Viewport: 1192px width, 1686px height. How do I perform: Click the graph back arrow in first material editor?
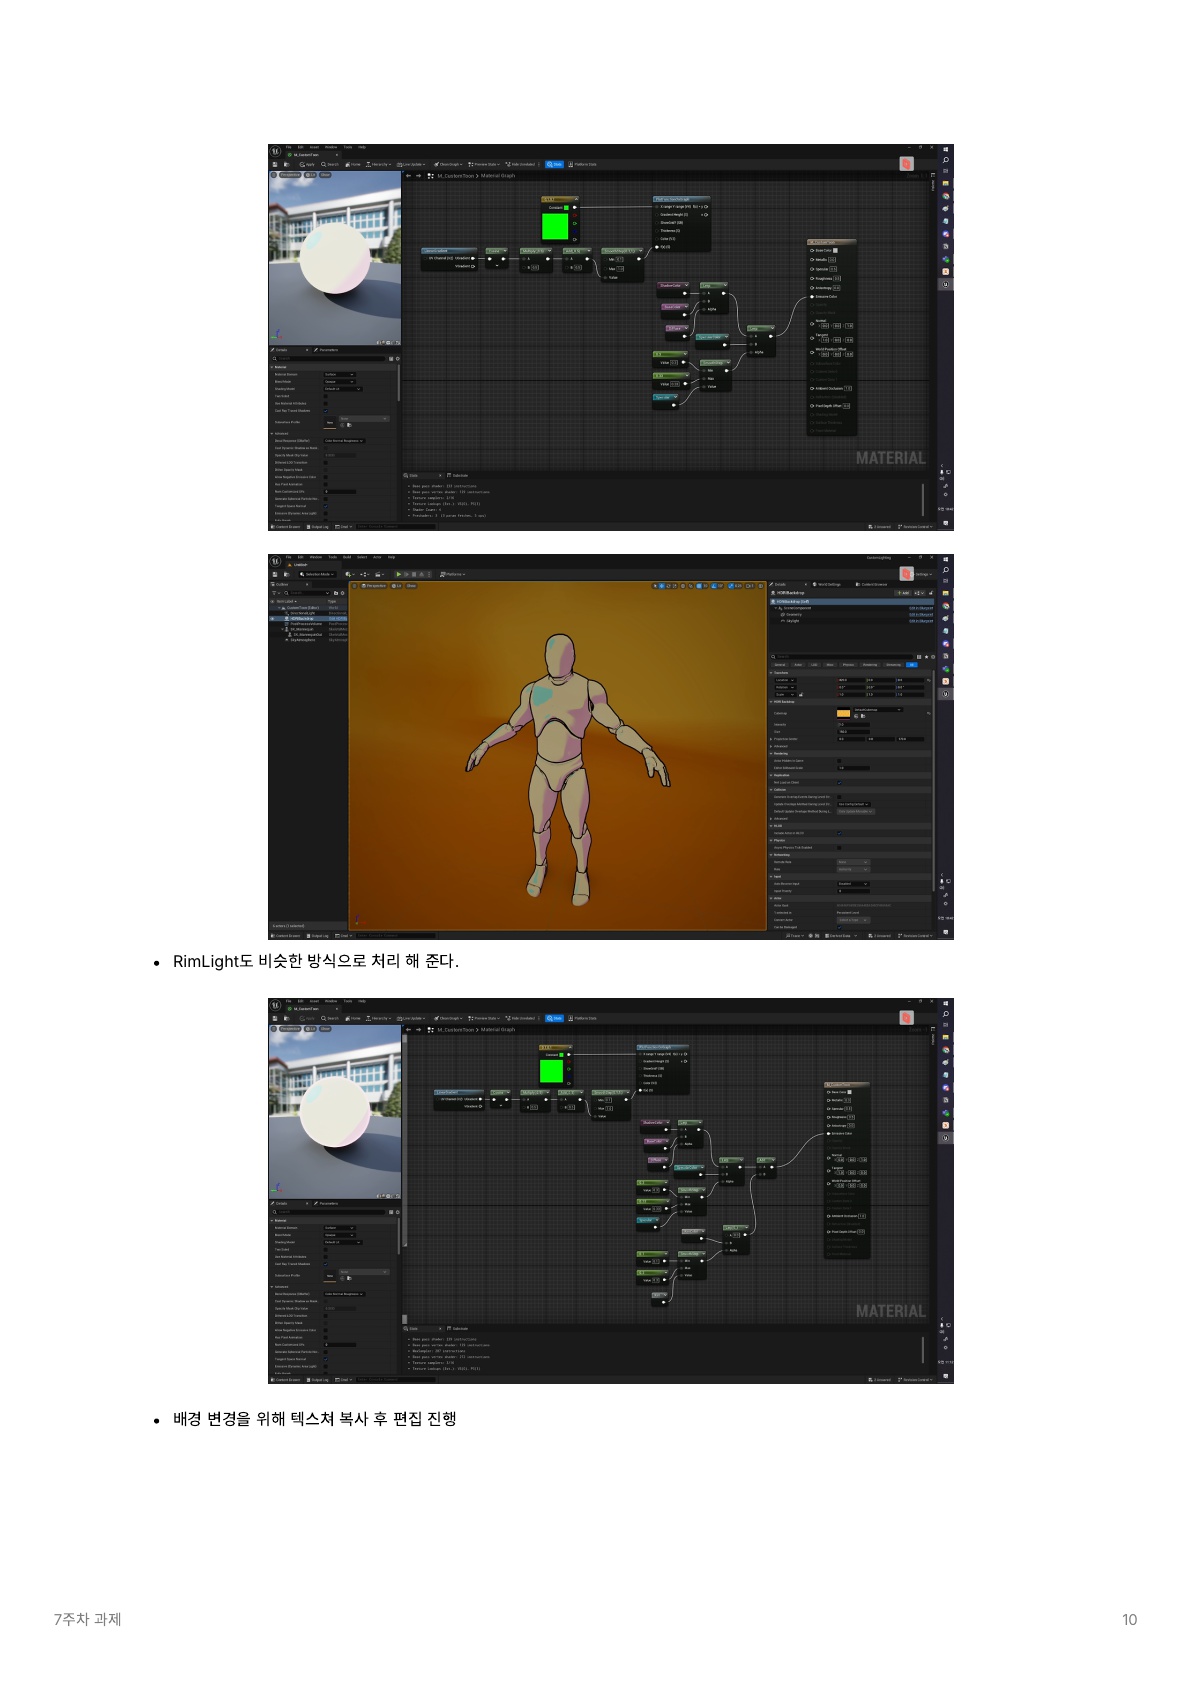408,175
